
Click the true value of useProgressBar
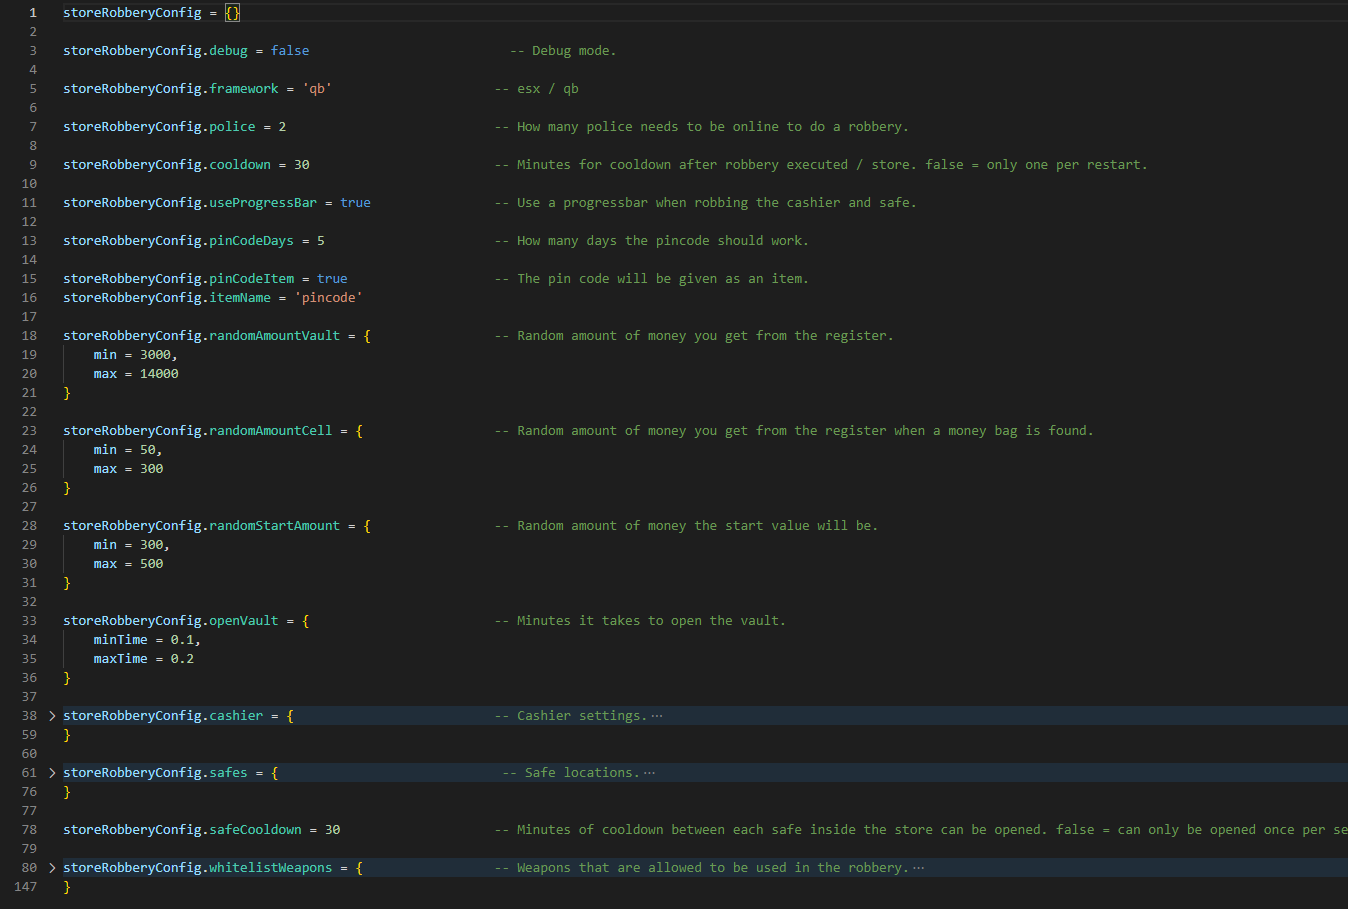point(355,203)
